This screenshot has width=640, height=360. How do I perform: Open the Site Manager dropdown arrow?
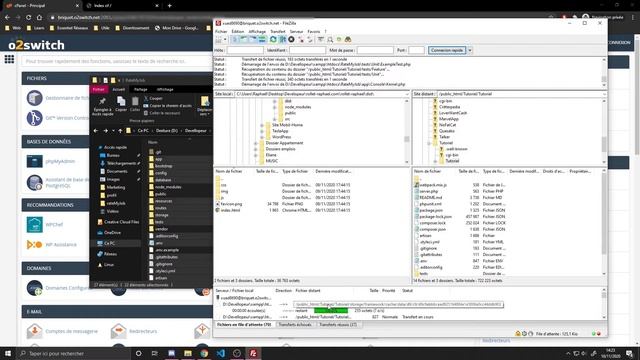[x=225, y=40]
